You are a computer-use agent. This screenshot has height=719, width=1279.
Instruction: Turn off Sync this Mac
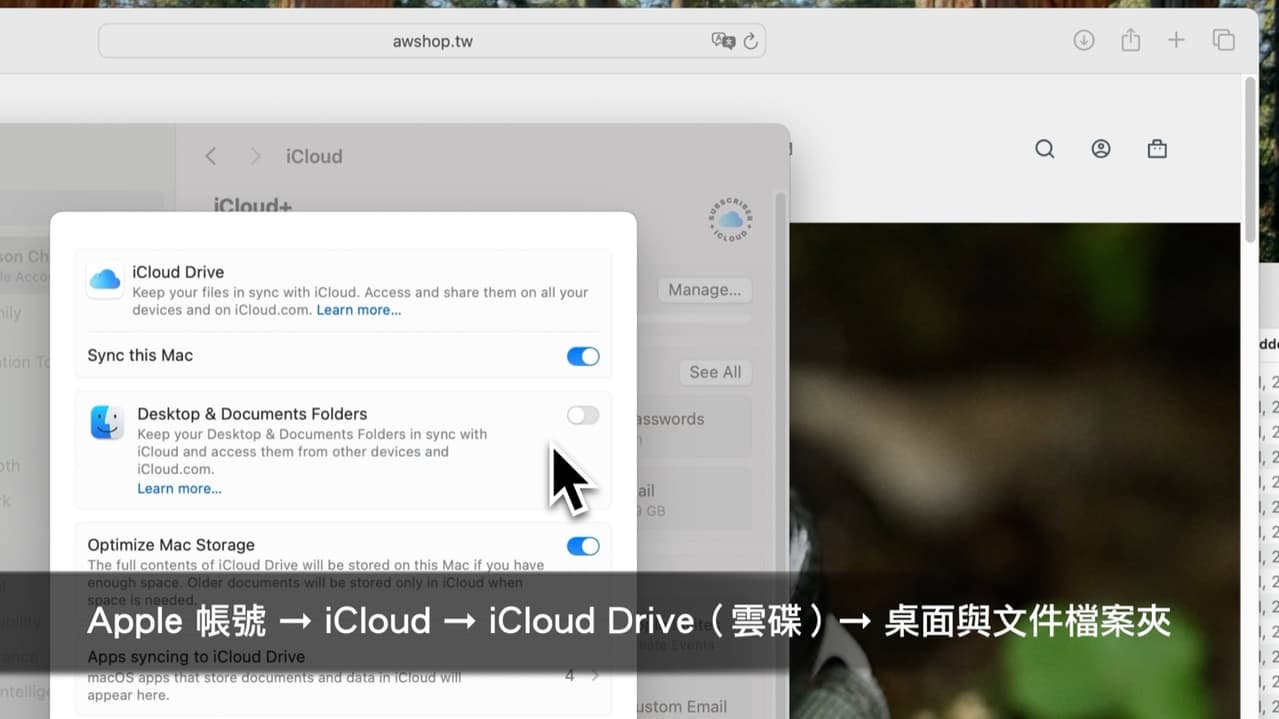coord(583,356)
